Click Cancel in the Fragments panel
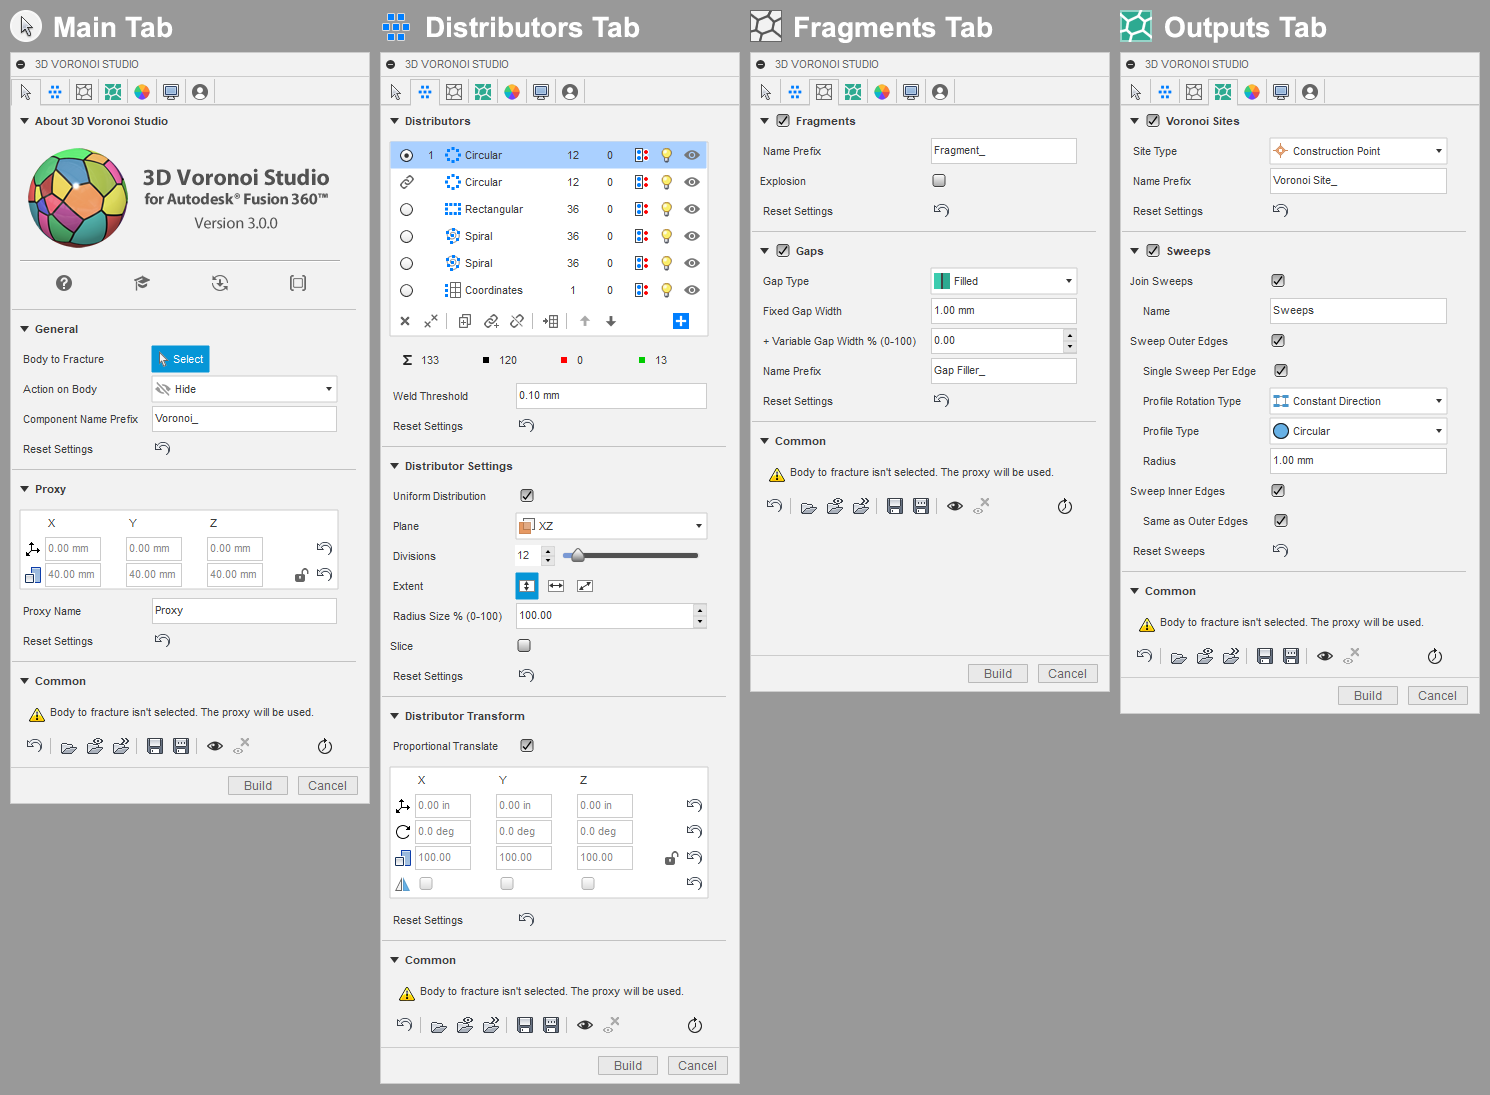The width and height of the screenshot is (1490, 1095). pos(1067,674)
